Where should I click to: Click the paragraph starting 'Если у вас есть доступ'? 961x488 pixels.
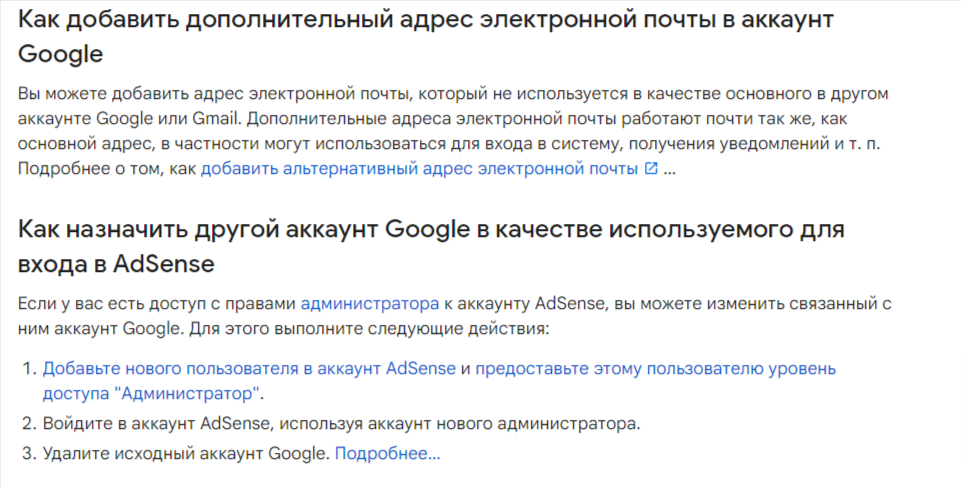pyautogui.click(x=454, y=316)
